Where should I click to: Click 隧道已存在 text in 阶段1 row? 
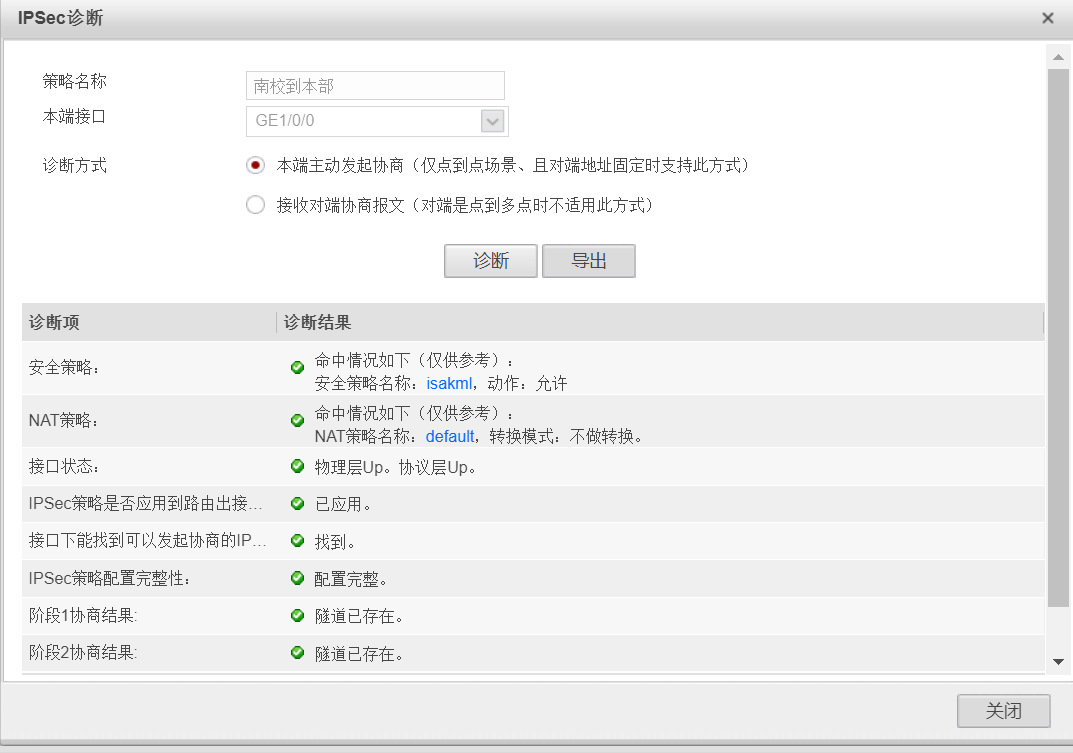click(359, 616)
